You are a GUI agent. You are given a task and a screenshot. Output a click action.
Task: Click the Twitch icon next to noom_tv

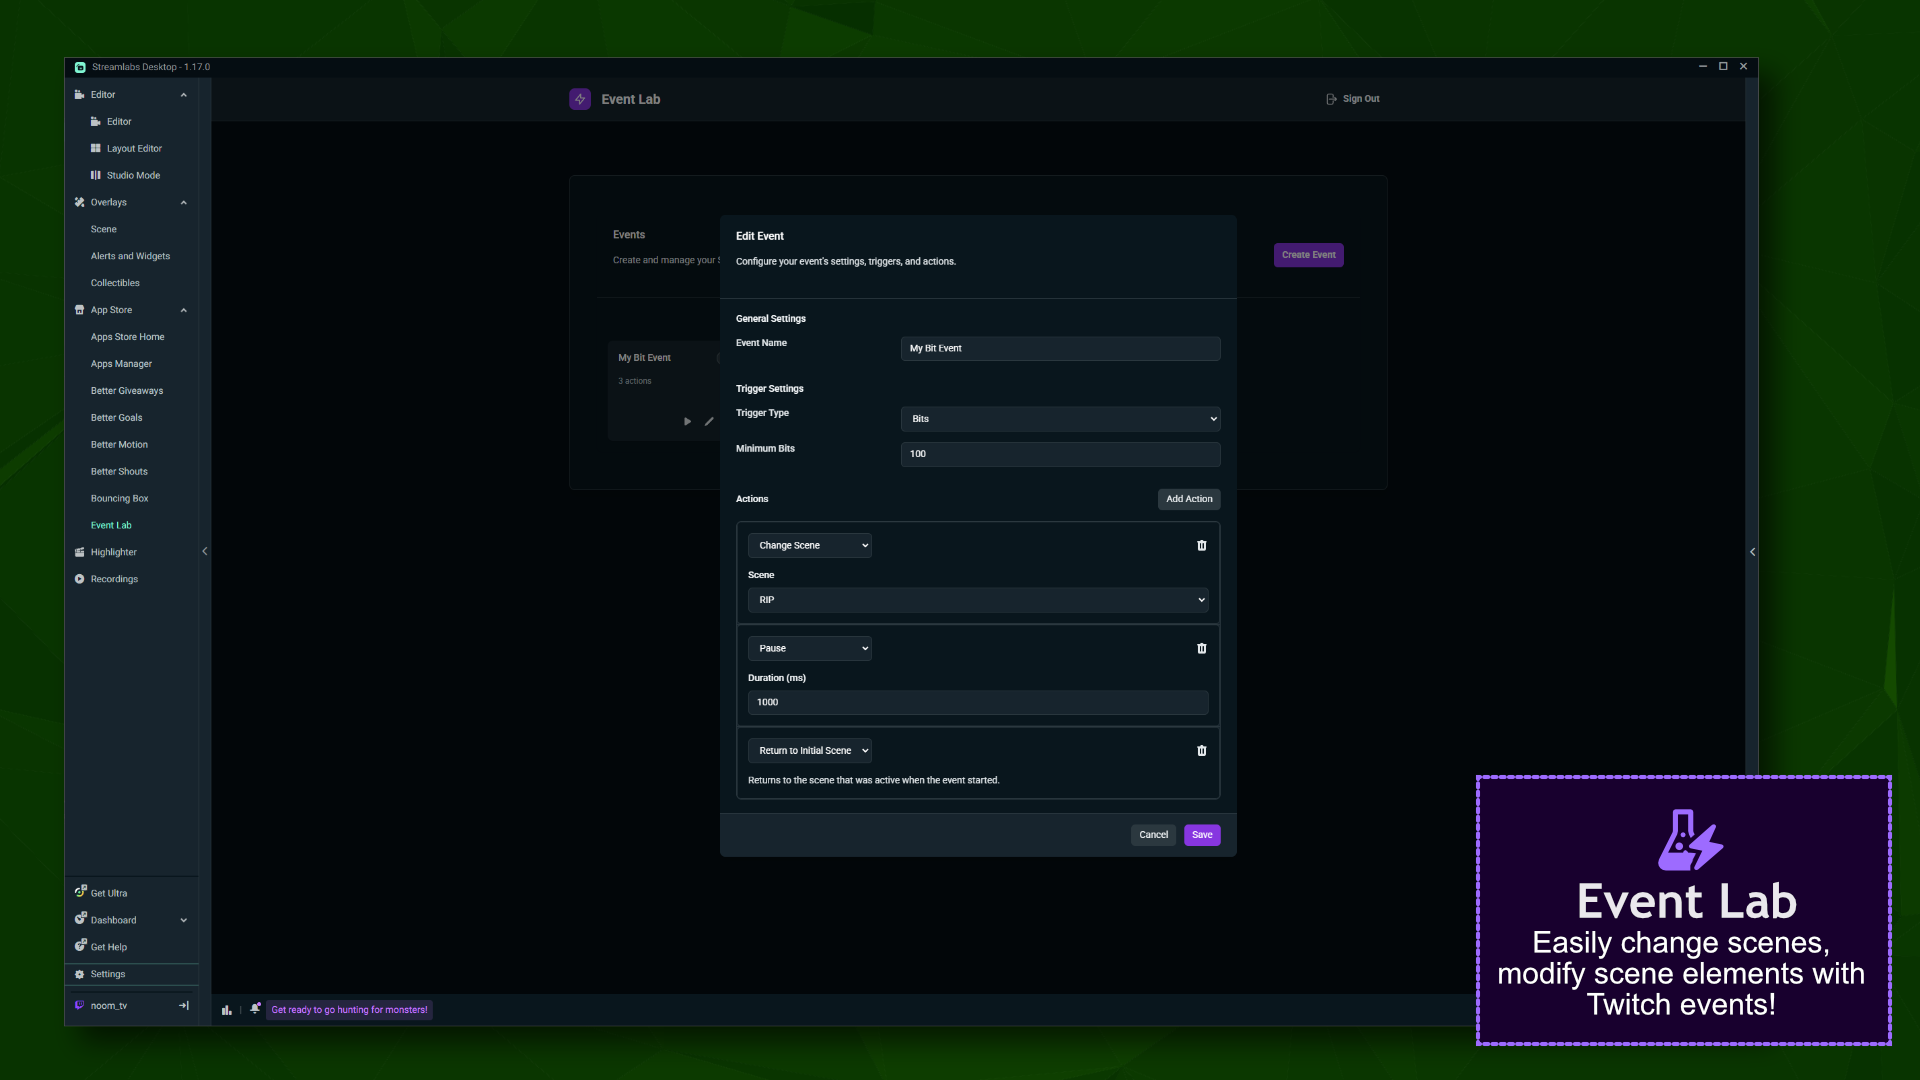pos(80,1005)
